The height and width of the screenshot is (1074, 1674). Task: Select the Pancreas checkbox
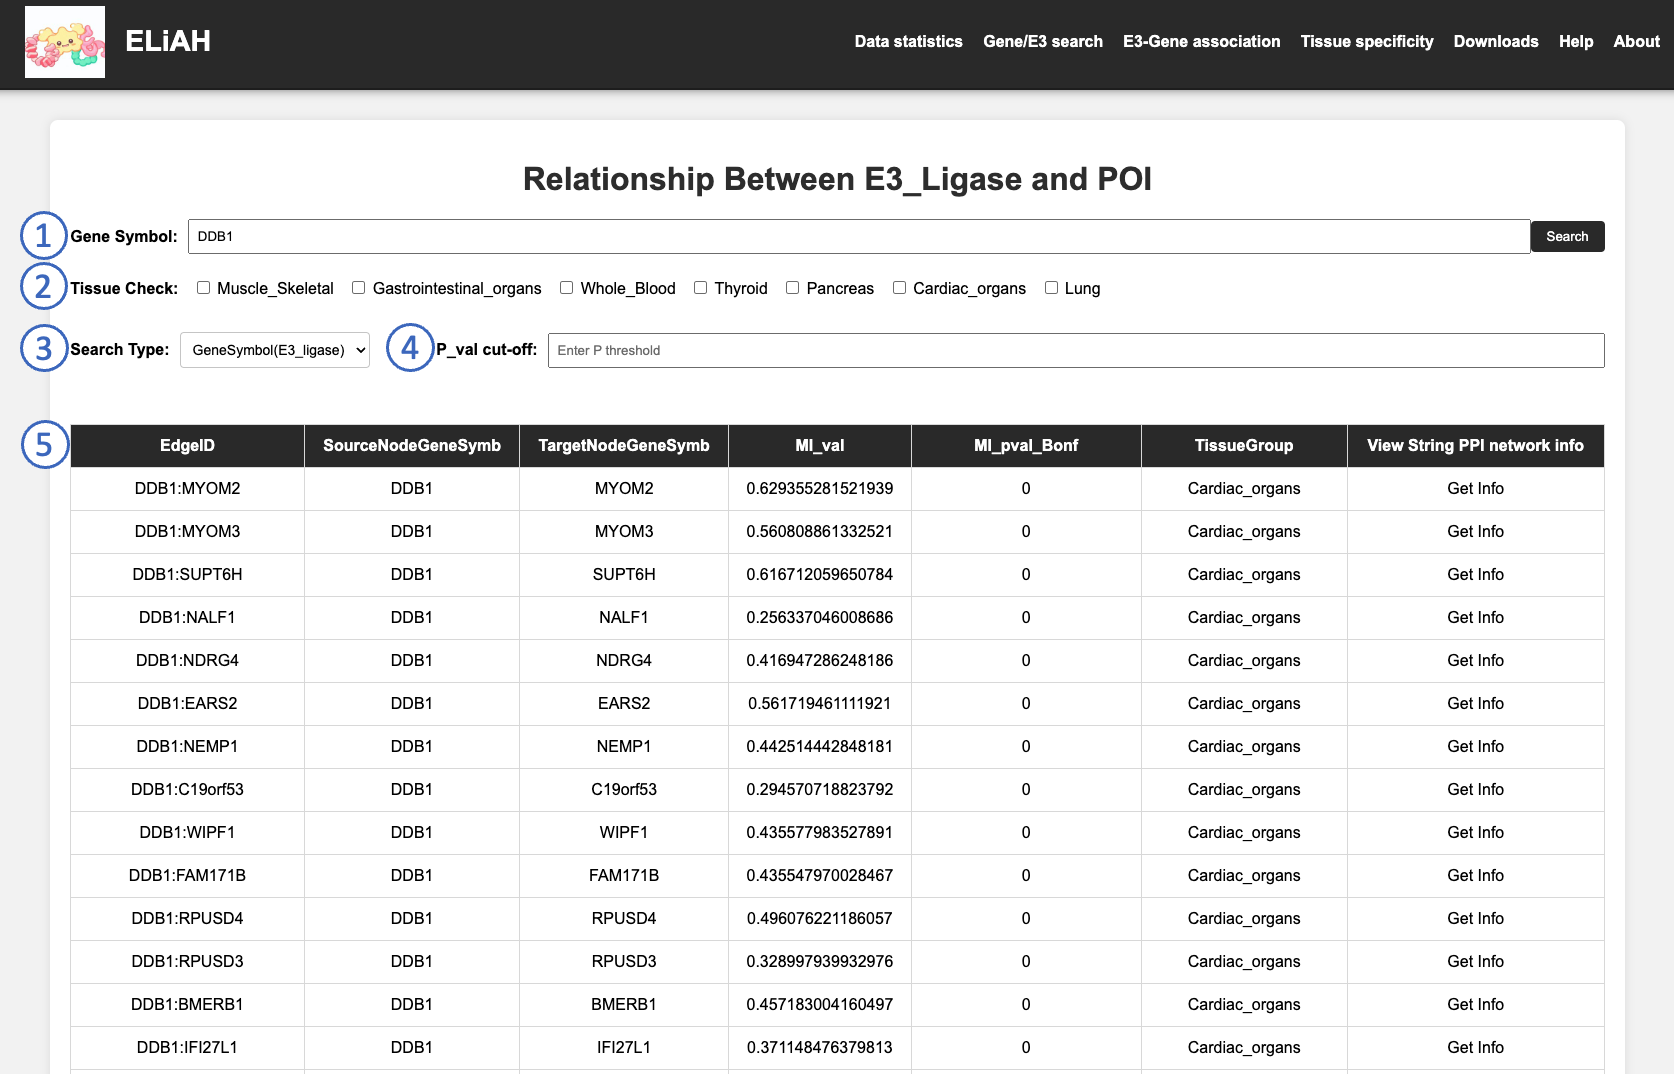[x=793, y=288]
